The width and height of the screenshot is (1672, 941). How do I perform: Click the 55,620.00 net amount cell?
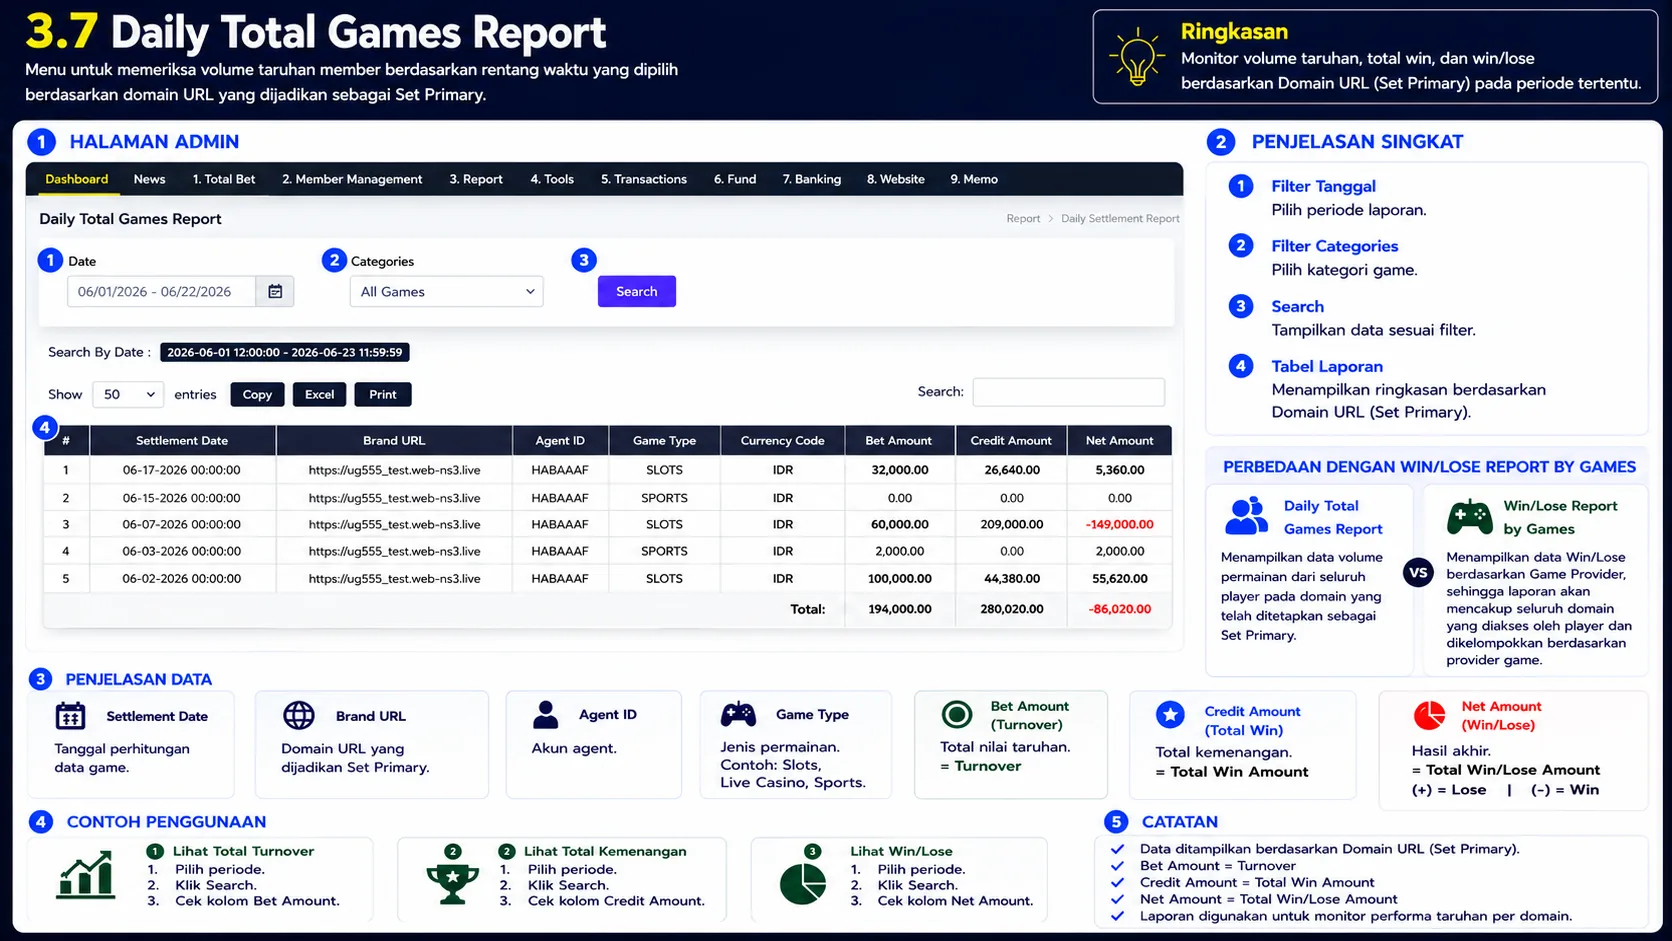(x=1119, y=578)
